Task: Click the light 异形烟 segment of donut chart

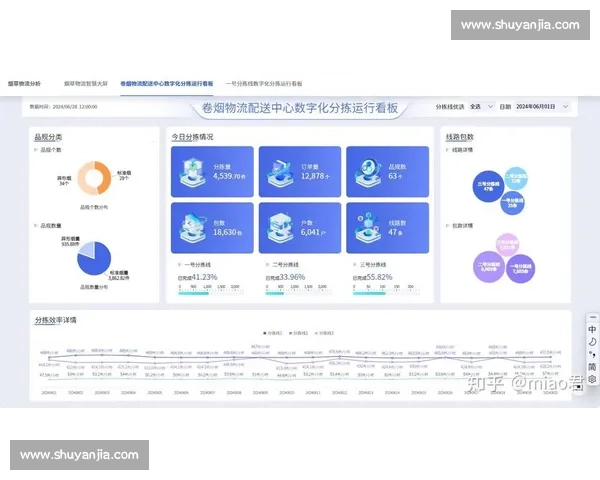Action: [83, 178]
